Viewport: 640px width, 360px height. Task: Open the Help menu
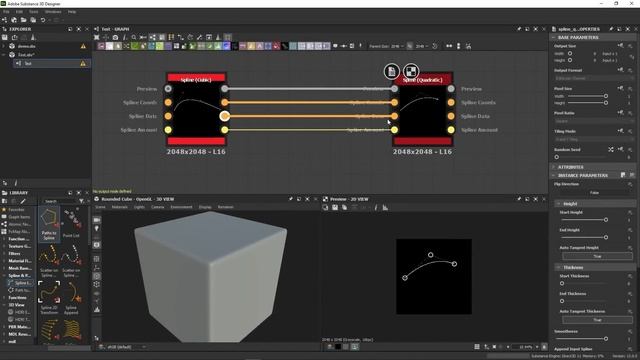coord(72,12)
